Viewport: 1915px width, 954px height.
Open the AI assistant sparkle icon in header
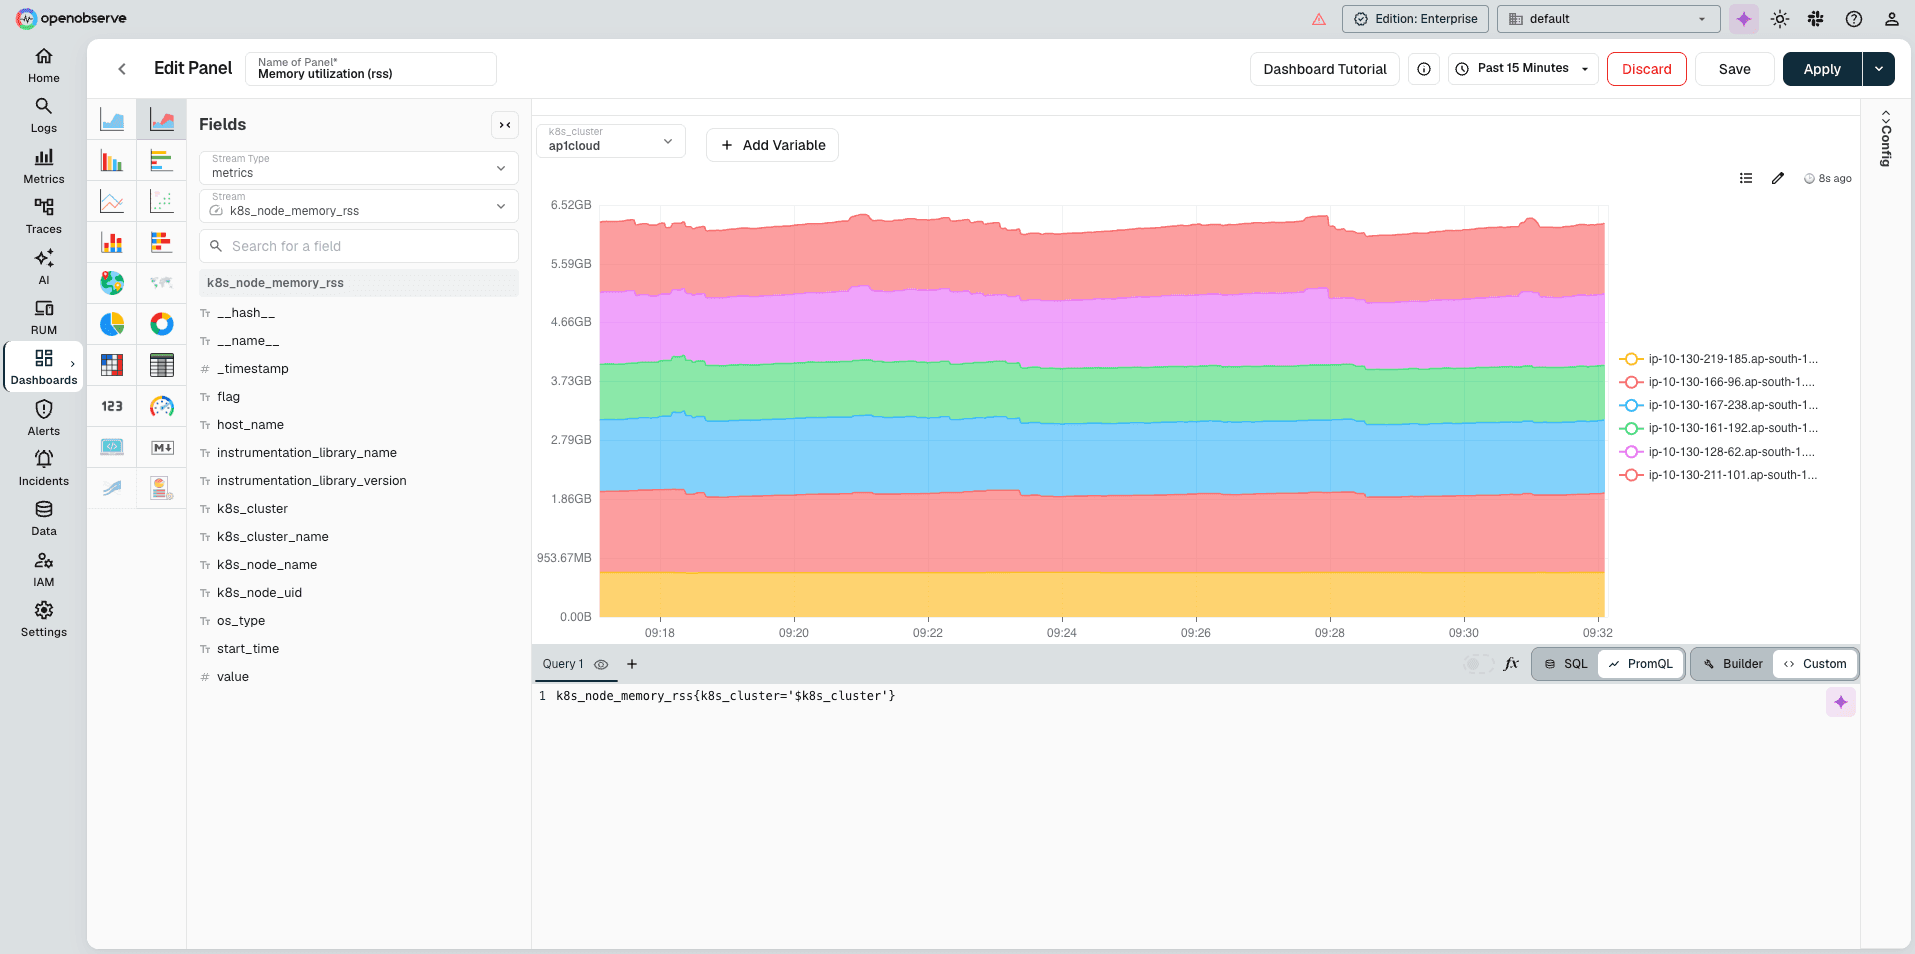pyautogui.click(x=1744, y=19)
